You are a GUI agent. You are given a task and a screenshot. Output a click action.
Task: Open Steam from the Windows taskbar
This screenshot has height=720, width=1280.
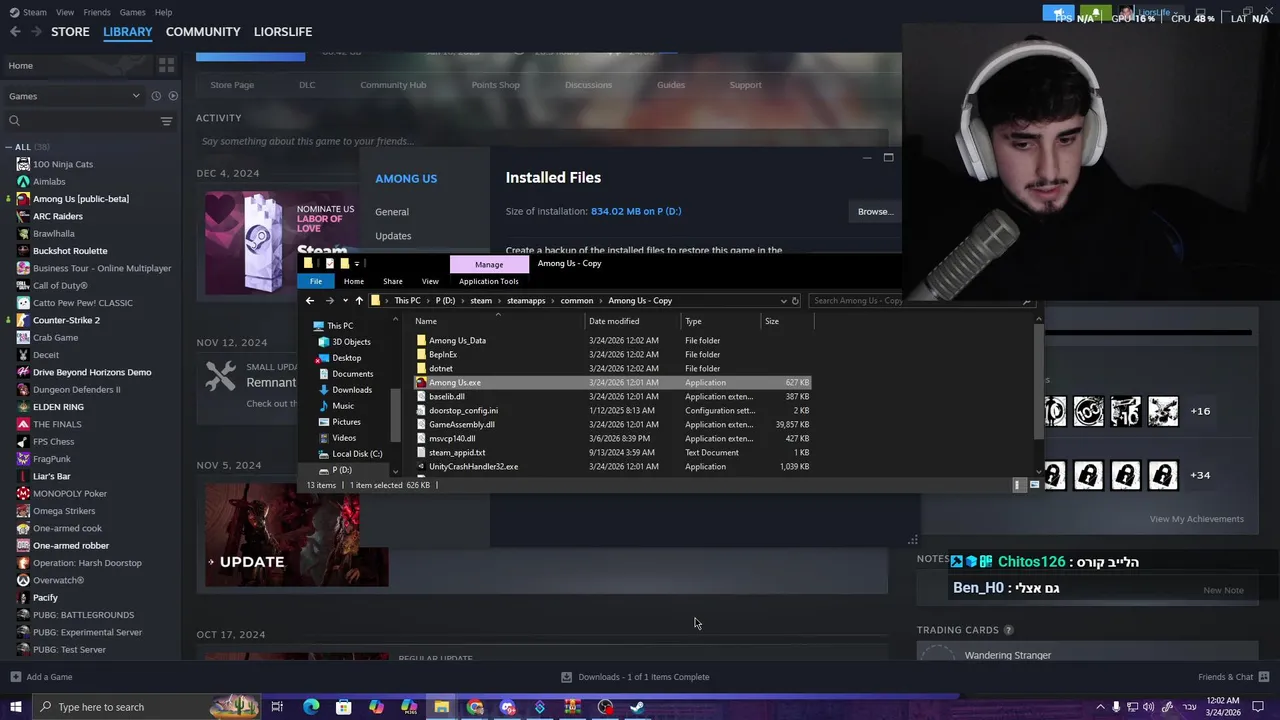tap(637, 707)
